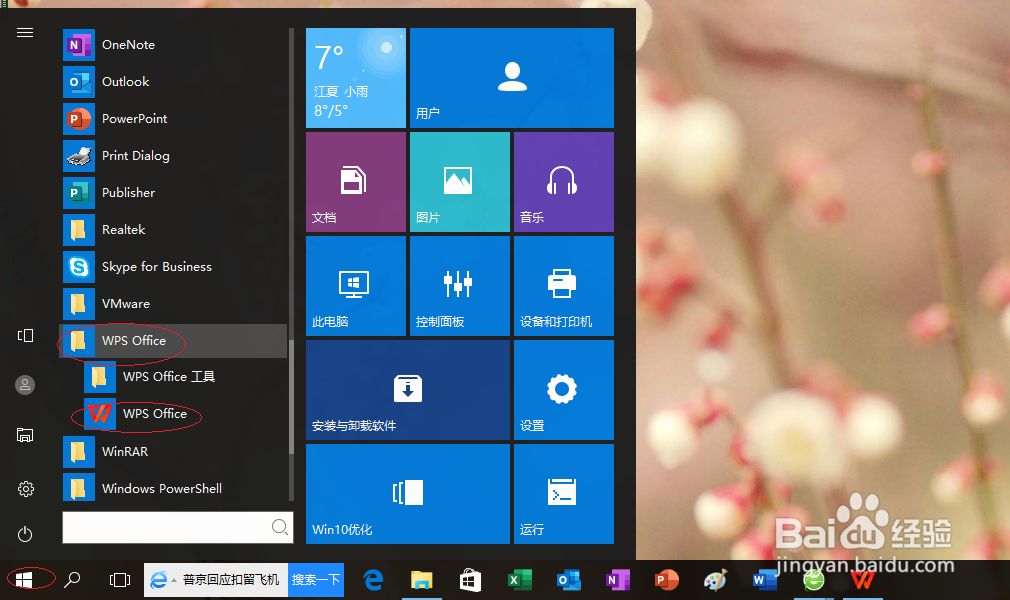
Task: Open the 设置 tile
Action: (x=564, y=390)
